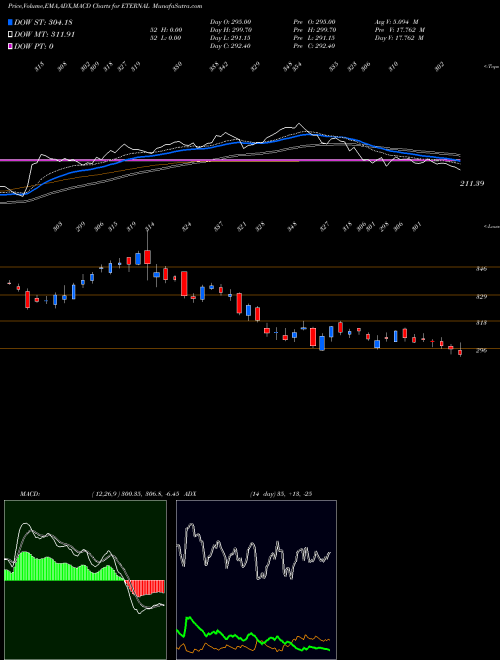Click the thick blue EMA line at its peak
Screen dimensions: 500x660
pos(307,134)
